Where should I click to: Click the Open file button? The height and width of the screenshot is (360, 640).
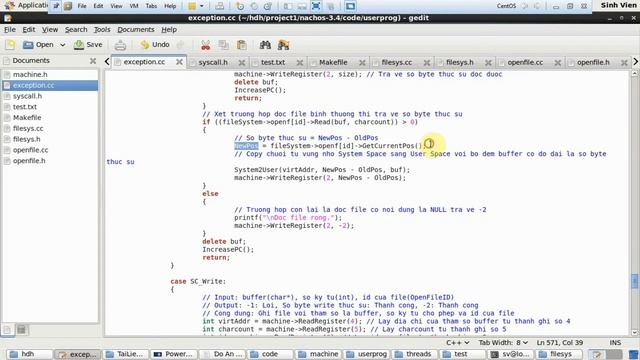click(38, 45)
